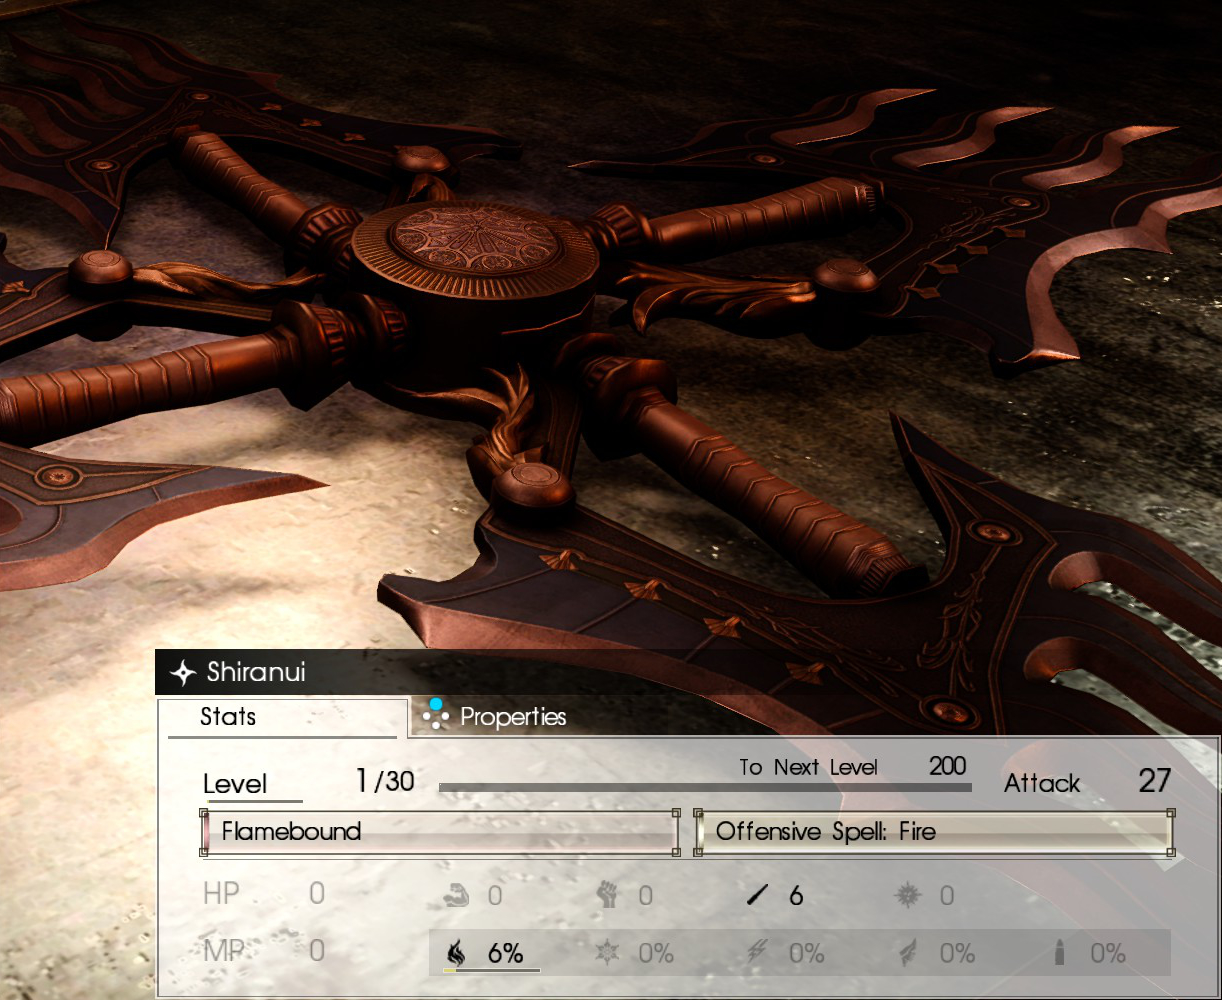The height and width of the screenshot is (1000, 1222).
Task: Open the Properties tab
Action: click(513, 717)
